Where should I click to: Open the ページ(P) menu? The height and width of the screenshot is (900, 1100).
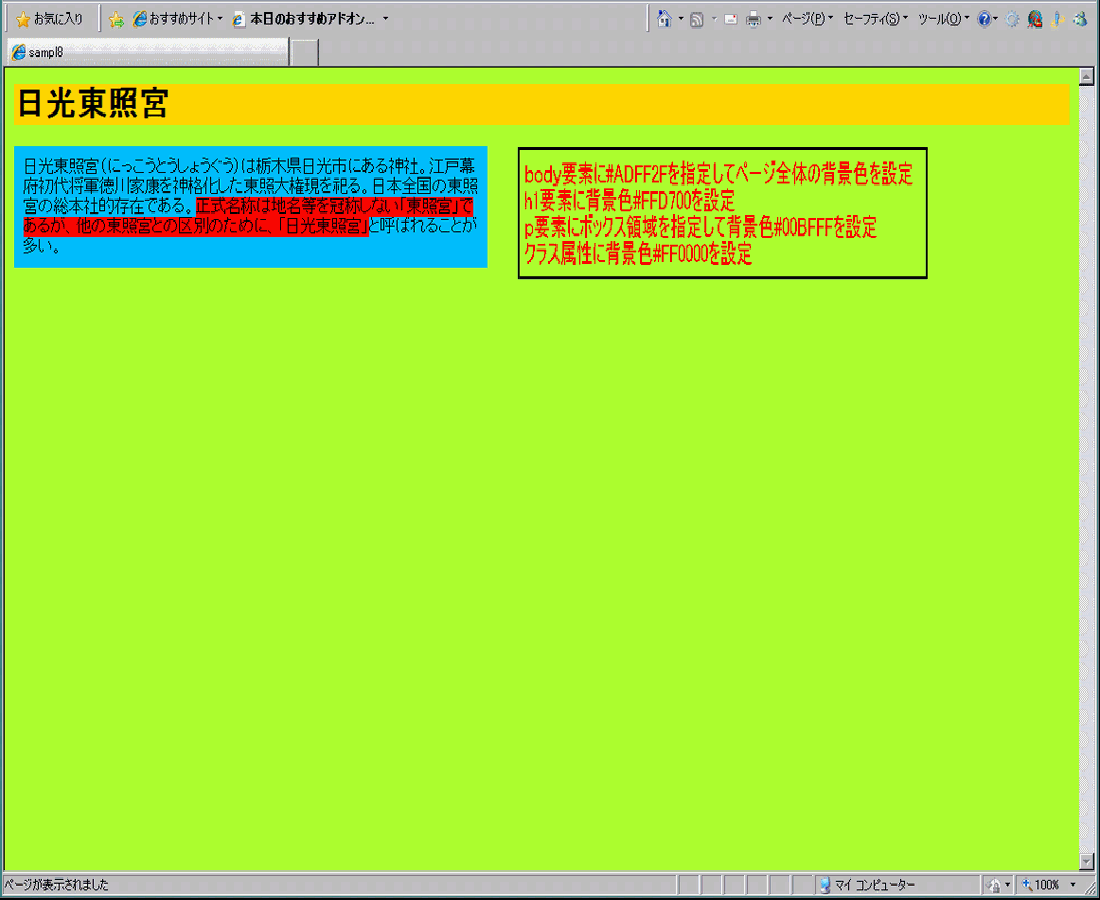click(x=807, y=19)
